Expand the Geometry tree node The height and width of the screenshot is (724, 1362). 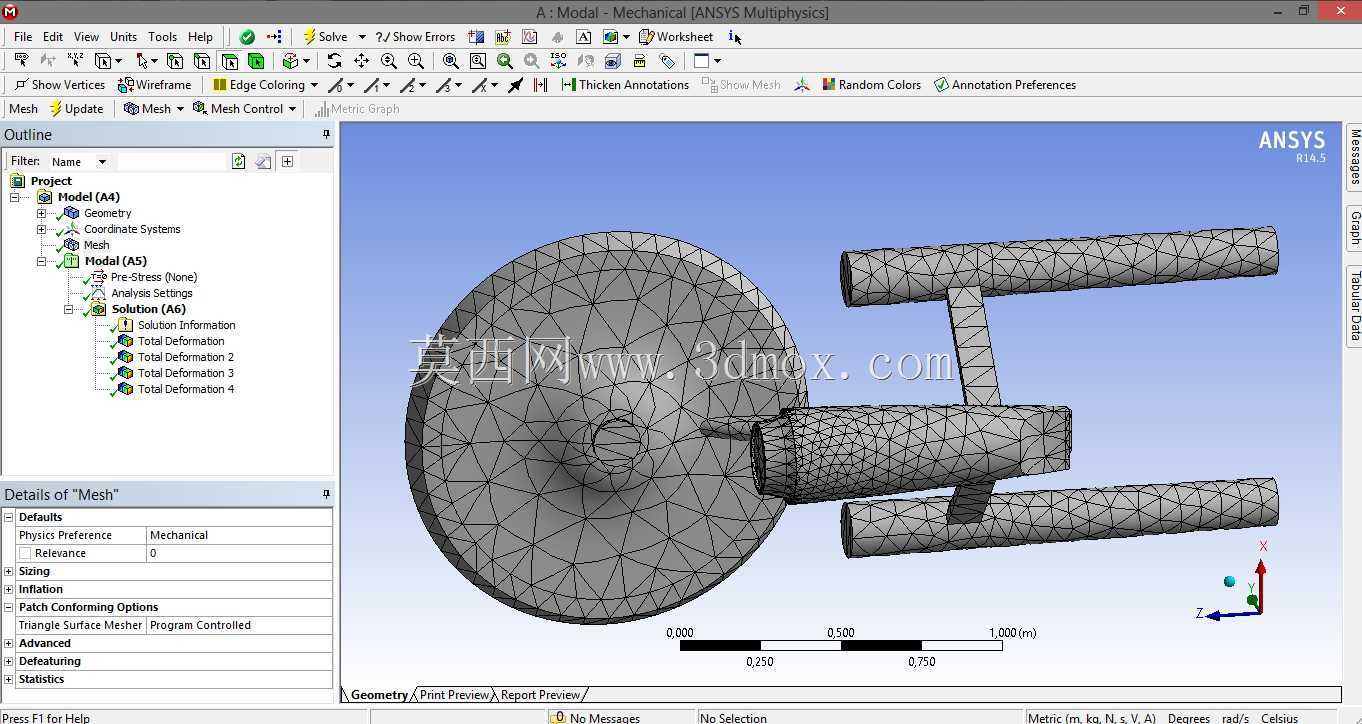point(42,213)
